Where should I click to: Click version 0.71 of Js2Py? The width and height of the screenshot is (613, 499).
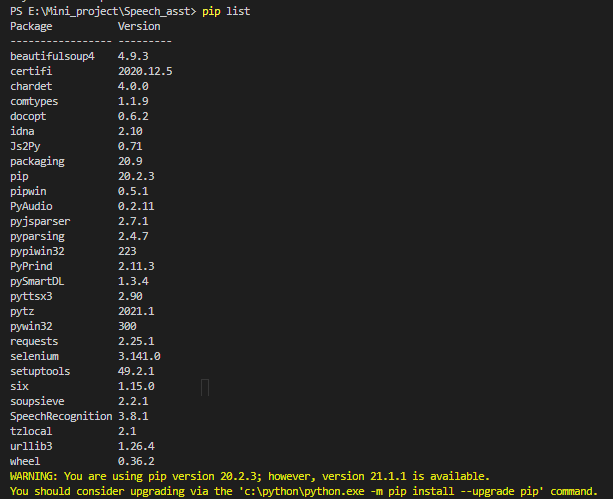[x=130, y=146]
